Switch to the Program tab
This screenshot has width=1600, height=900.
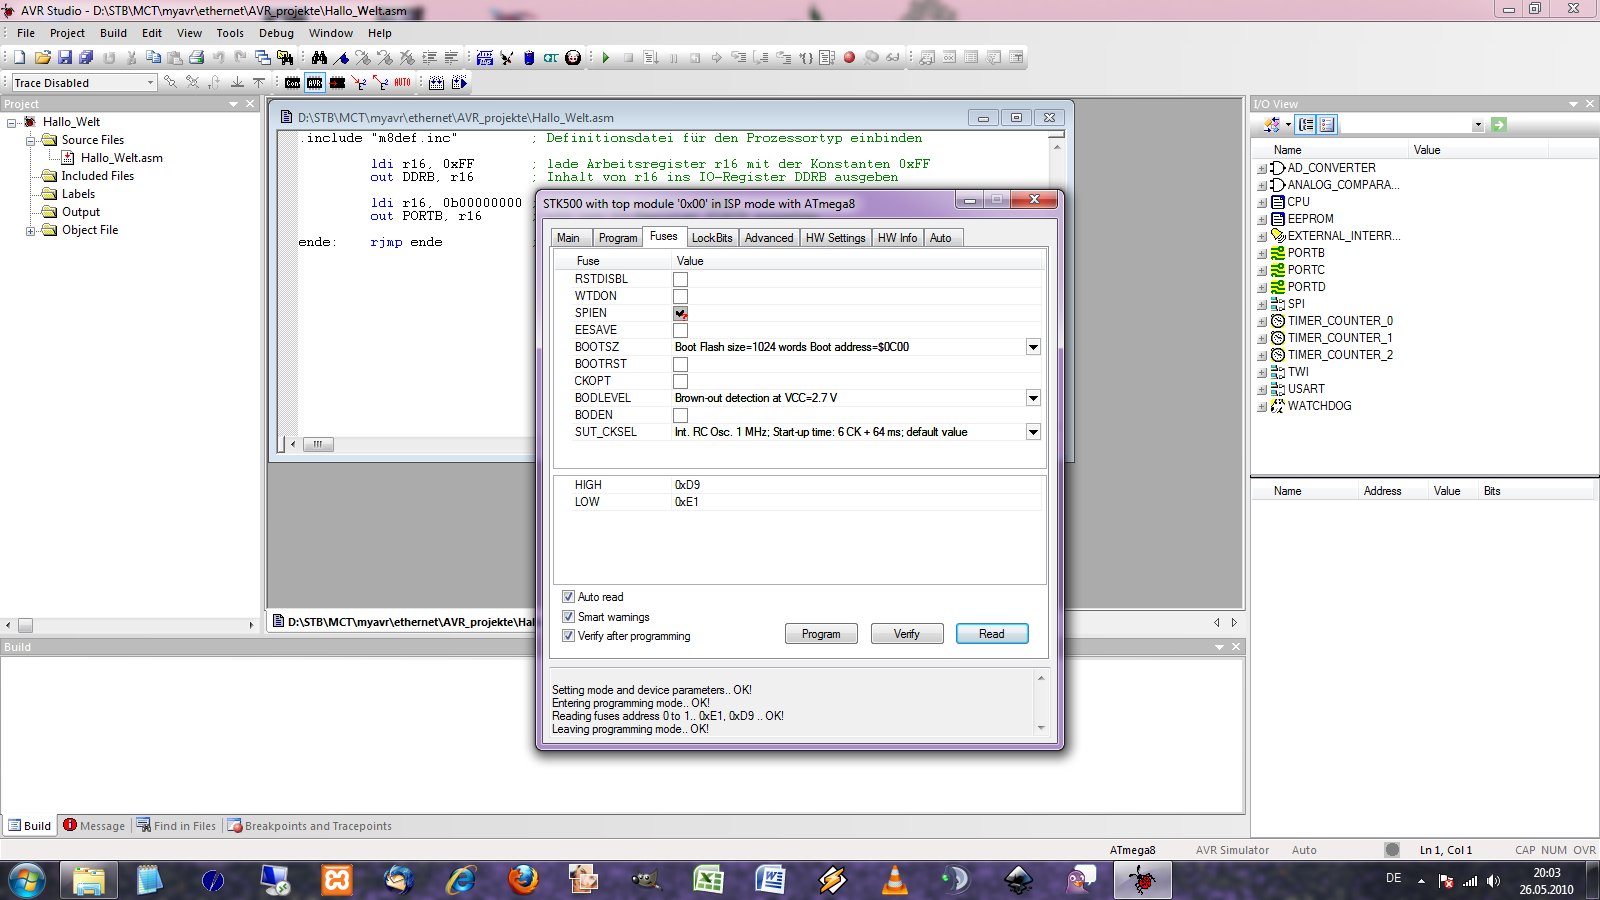618,238
